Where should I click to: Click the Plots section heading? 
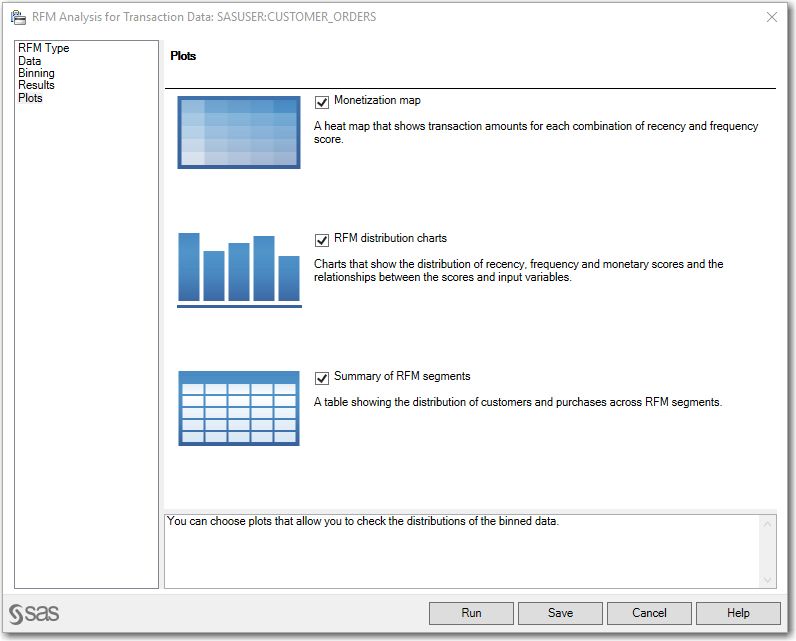183,56
